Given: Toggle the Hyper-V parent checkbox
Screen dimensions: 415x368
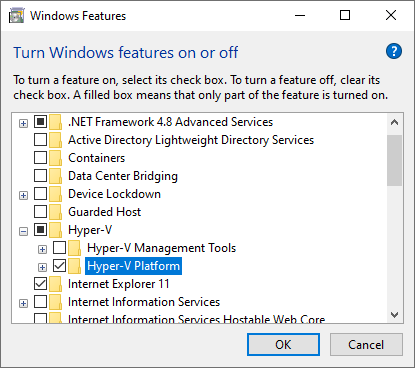Looking at the screenshot, I should (x=40, y=230).
